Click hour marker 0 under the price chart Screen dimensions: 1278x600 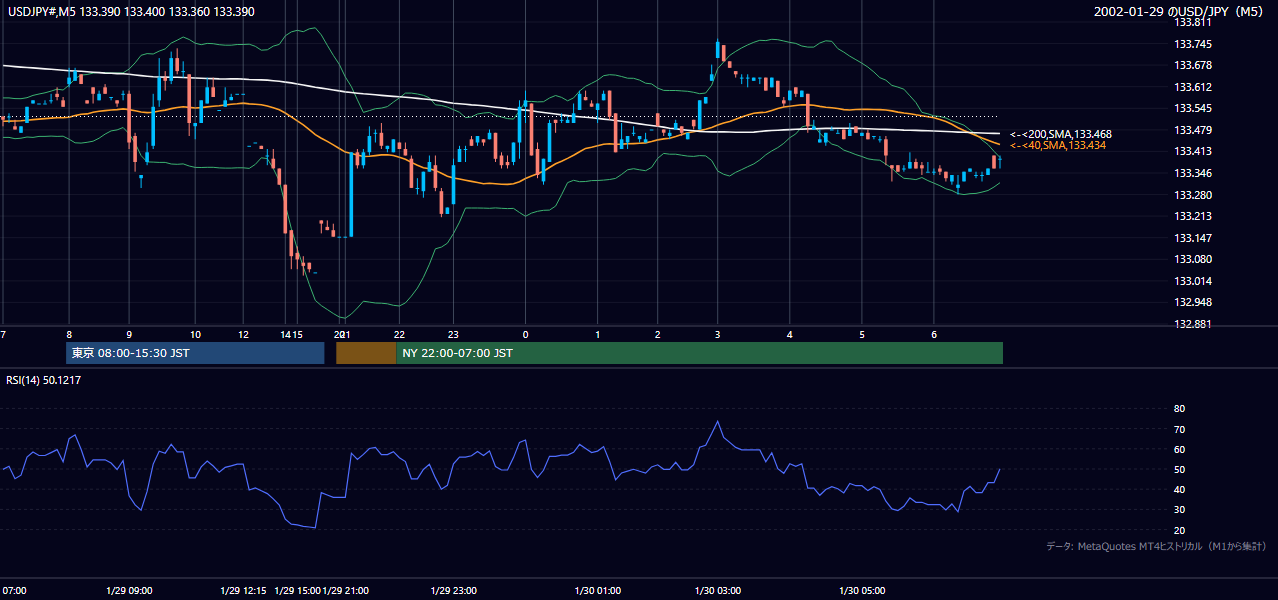(525, 334)
